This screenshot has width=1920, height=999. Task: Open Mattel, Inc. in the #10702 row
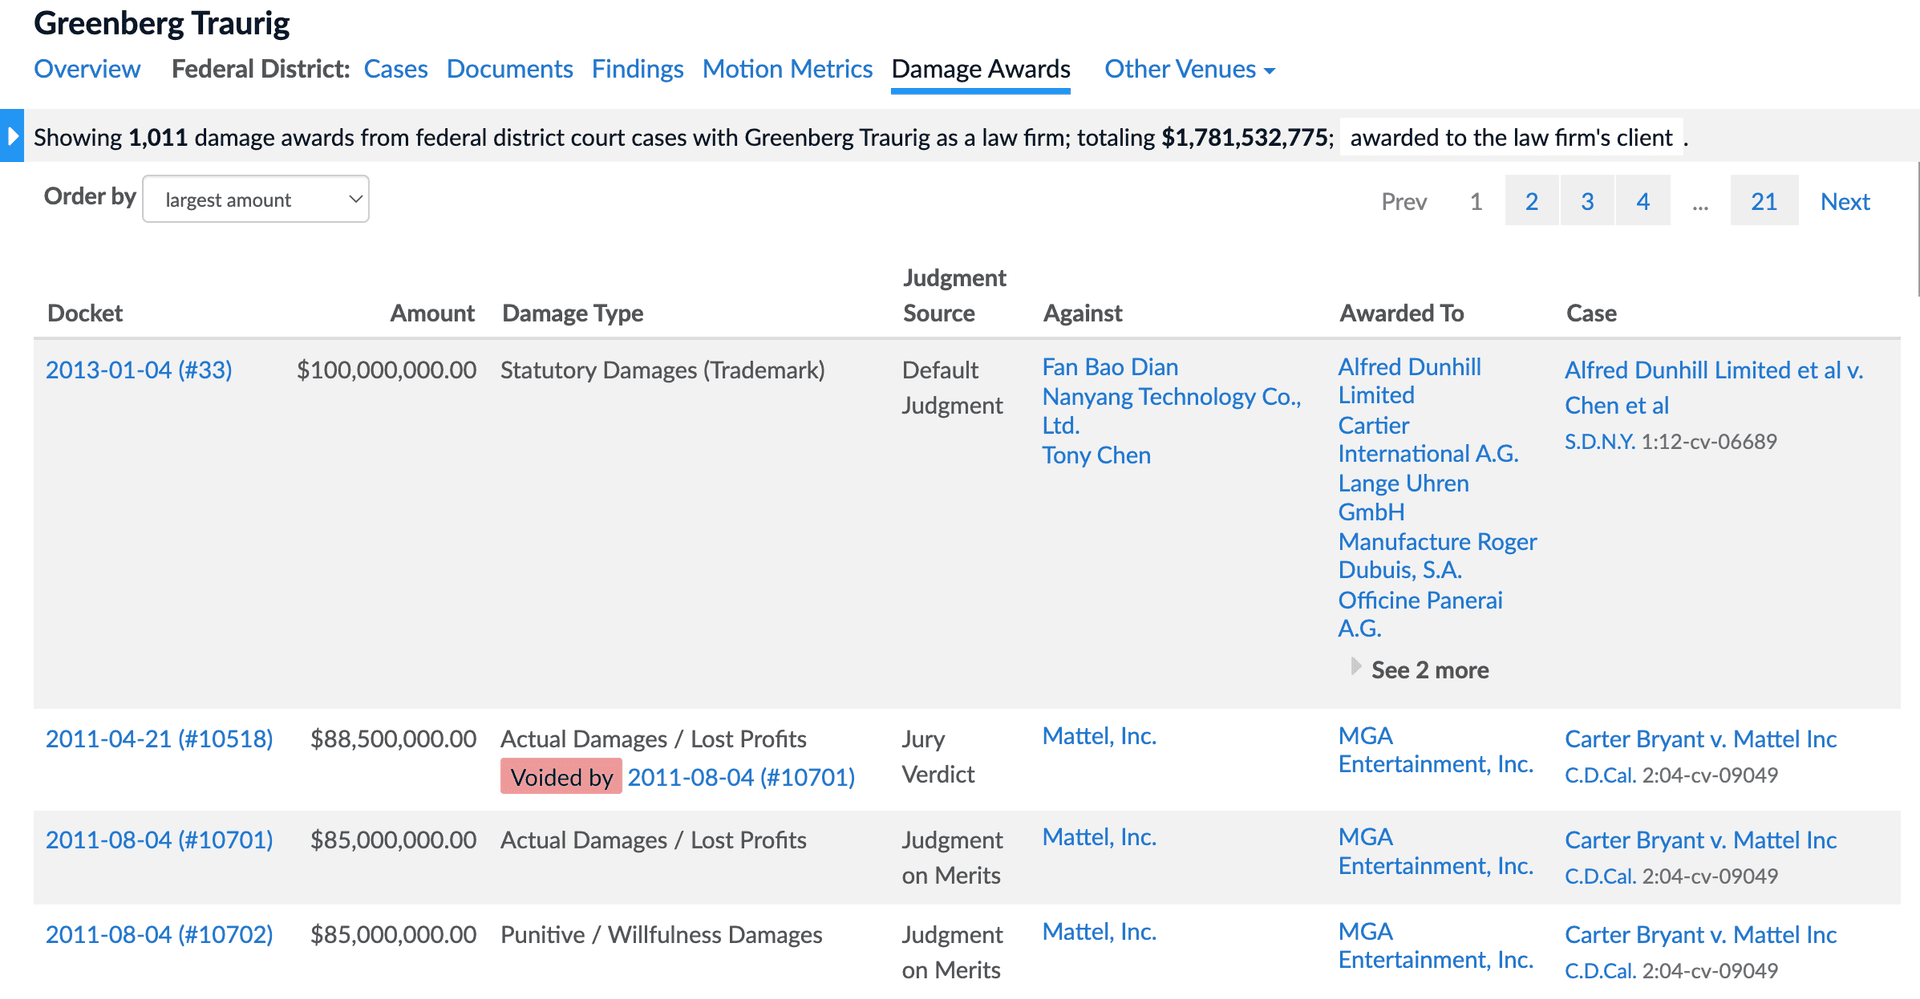pyautogui.click(x=1099, y=932)
